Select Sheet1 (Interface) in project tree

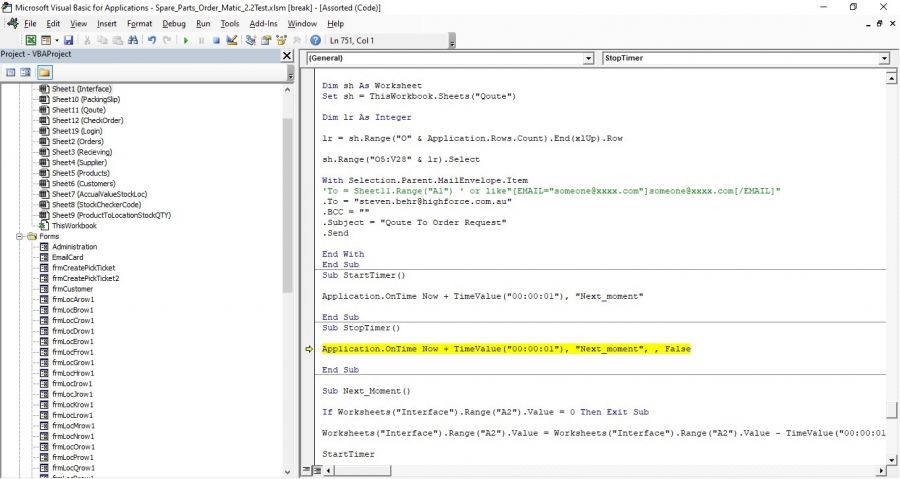pos(82,89)
